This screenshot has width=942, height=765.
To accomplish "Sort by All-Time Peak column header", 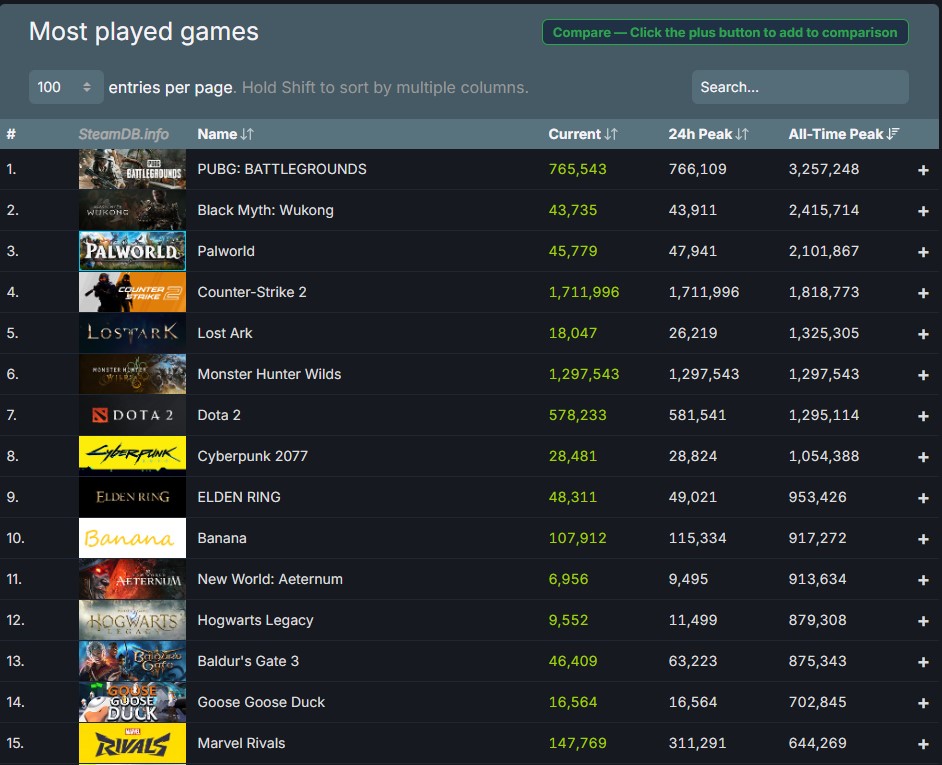I will (x=843, y=134).
